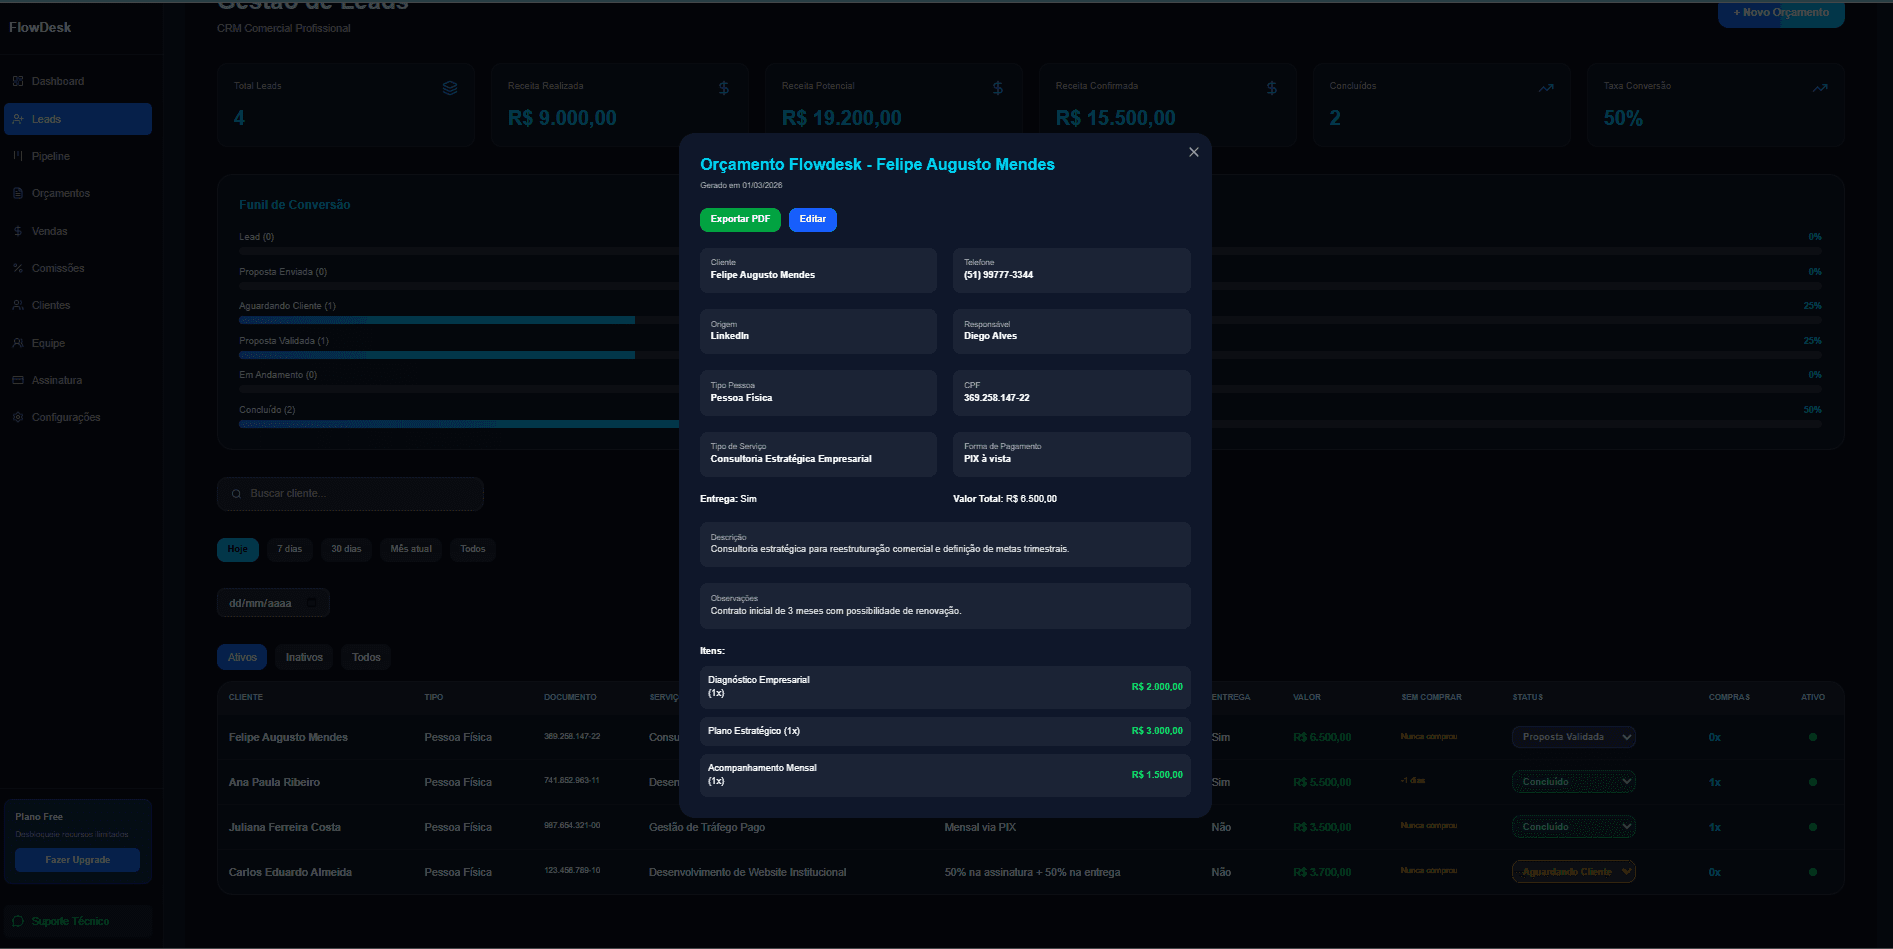Toggle the active dot for Felipe Augusto Mendes
The width and height of the screenshot is (1893, 949).
click(1813, 737)
